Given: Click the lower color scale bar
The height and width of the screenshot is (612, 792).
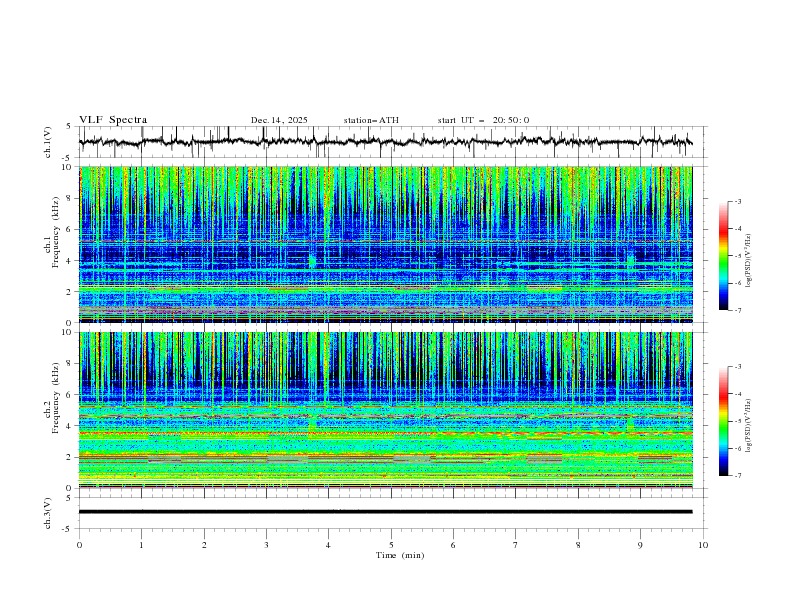Looking at the screenshot, I should [723, 421].
